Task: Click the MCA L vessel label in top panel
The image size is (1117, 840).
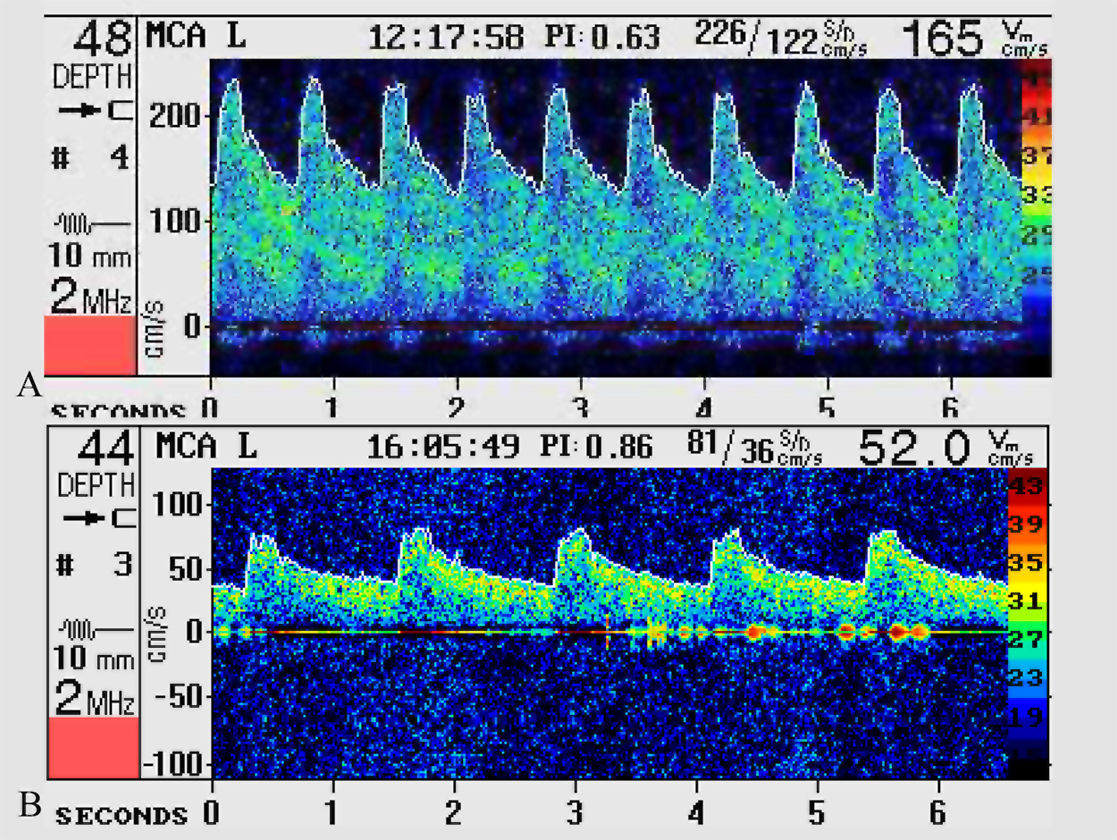Action: coord(196,36)
